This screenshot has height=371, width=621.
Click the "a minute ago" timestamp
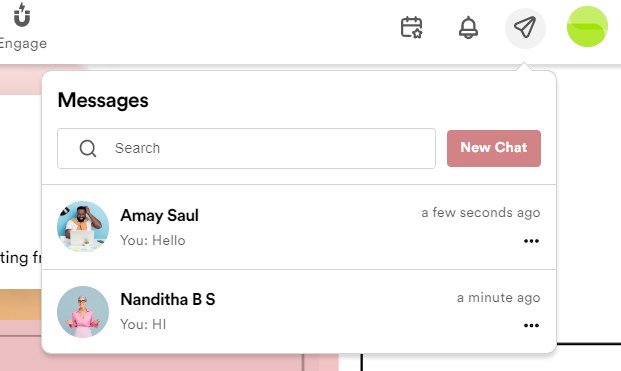tap(499, 297)
